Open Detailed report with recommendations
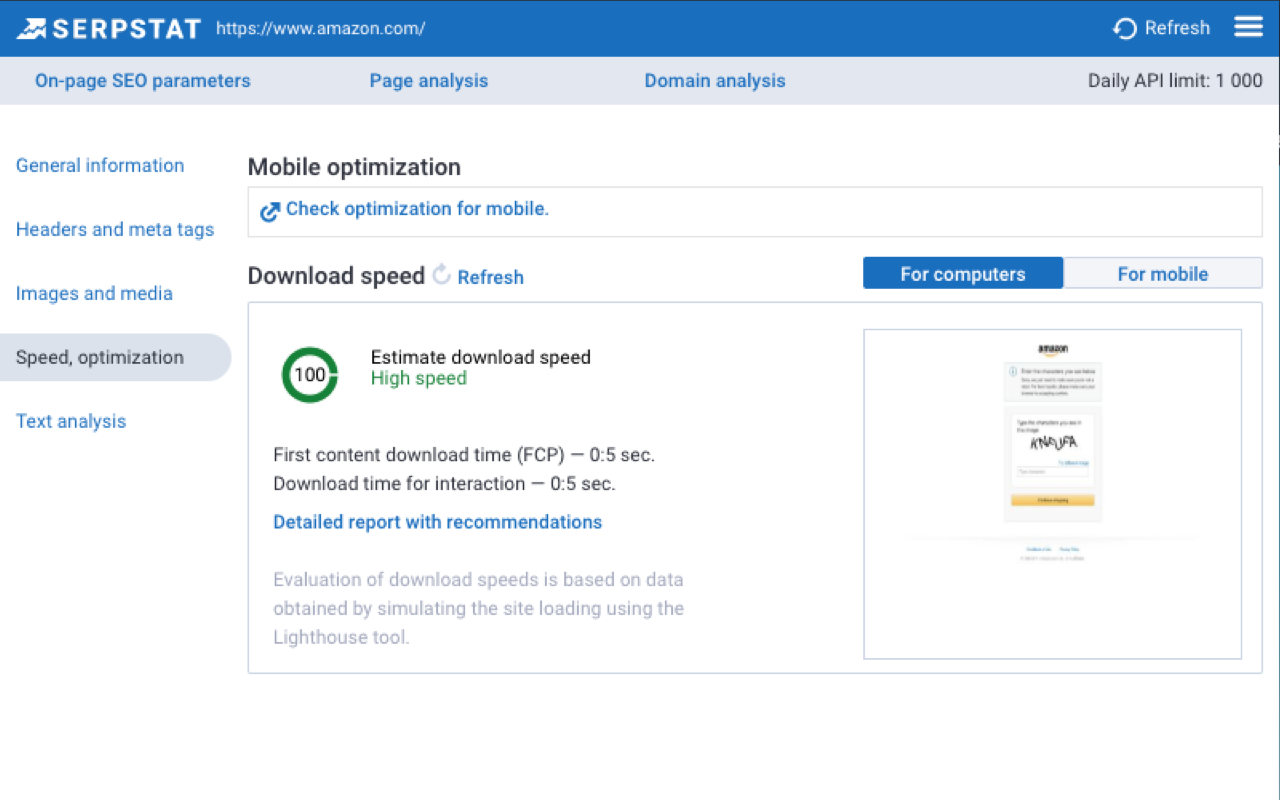The width and height of the screenshot is (1280, 800). tap(437, 521)
